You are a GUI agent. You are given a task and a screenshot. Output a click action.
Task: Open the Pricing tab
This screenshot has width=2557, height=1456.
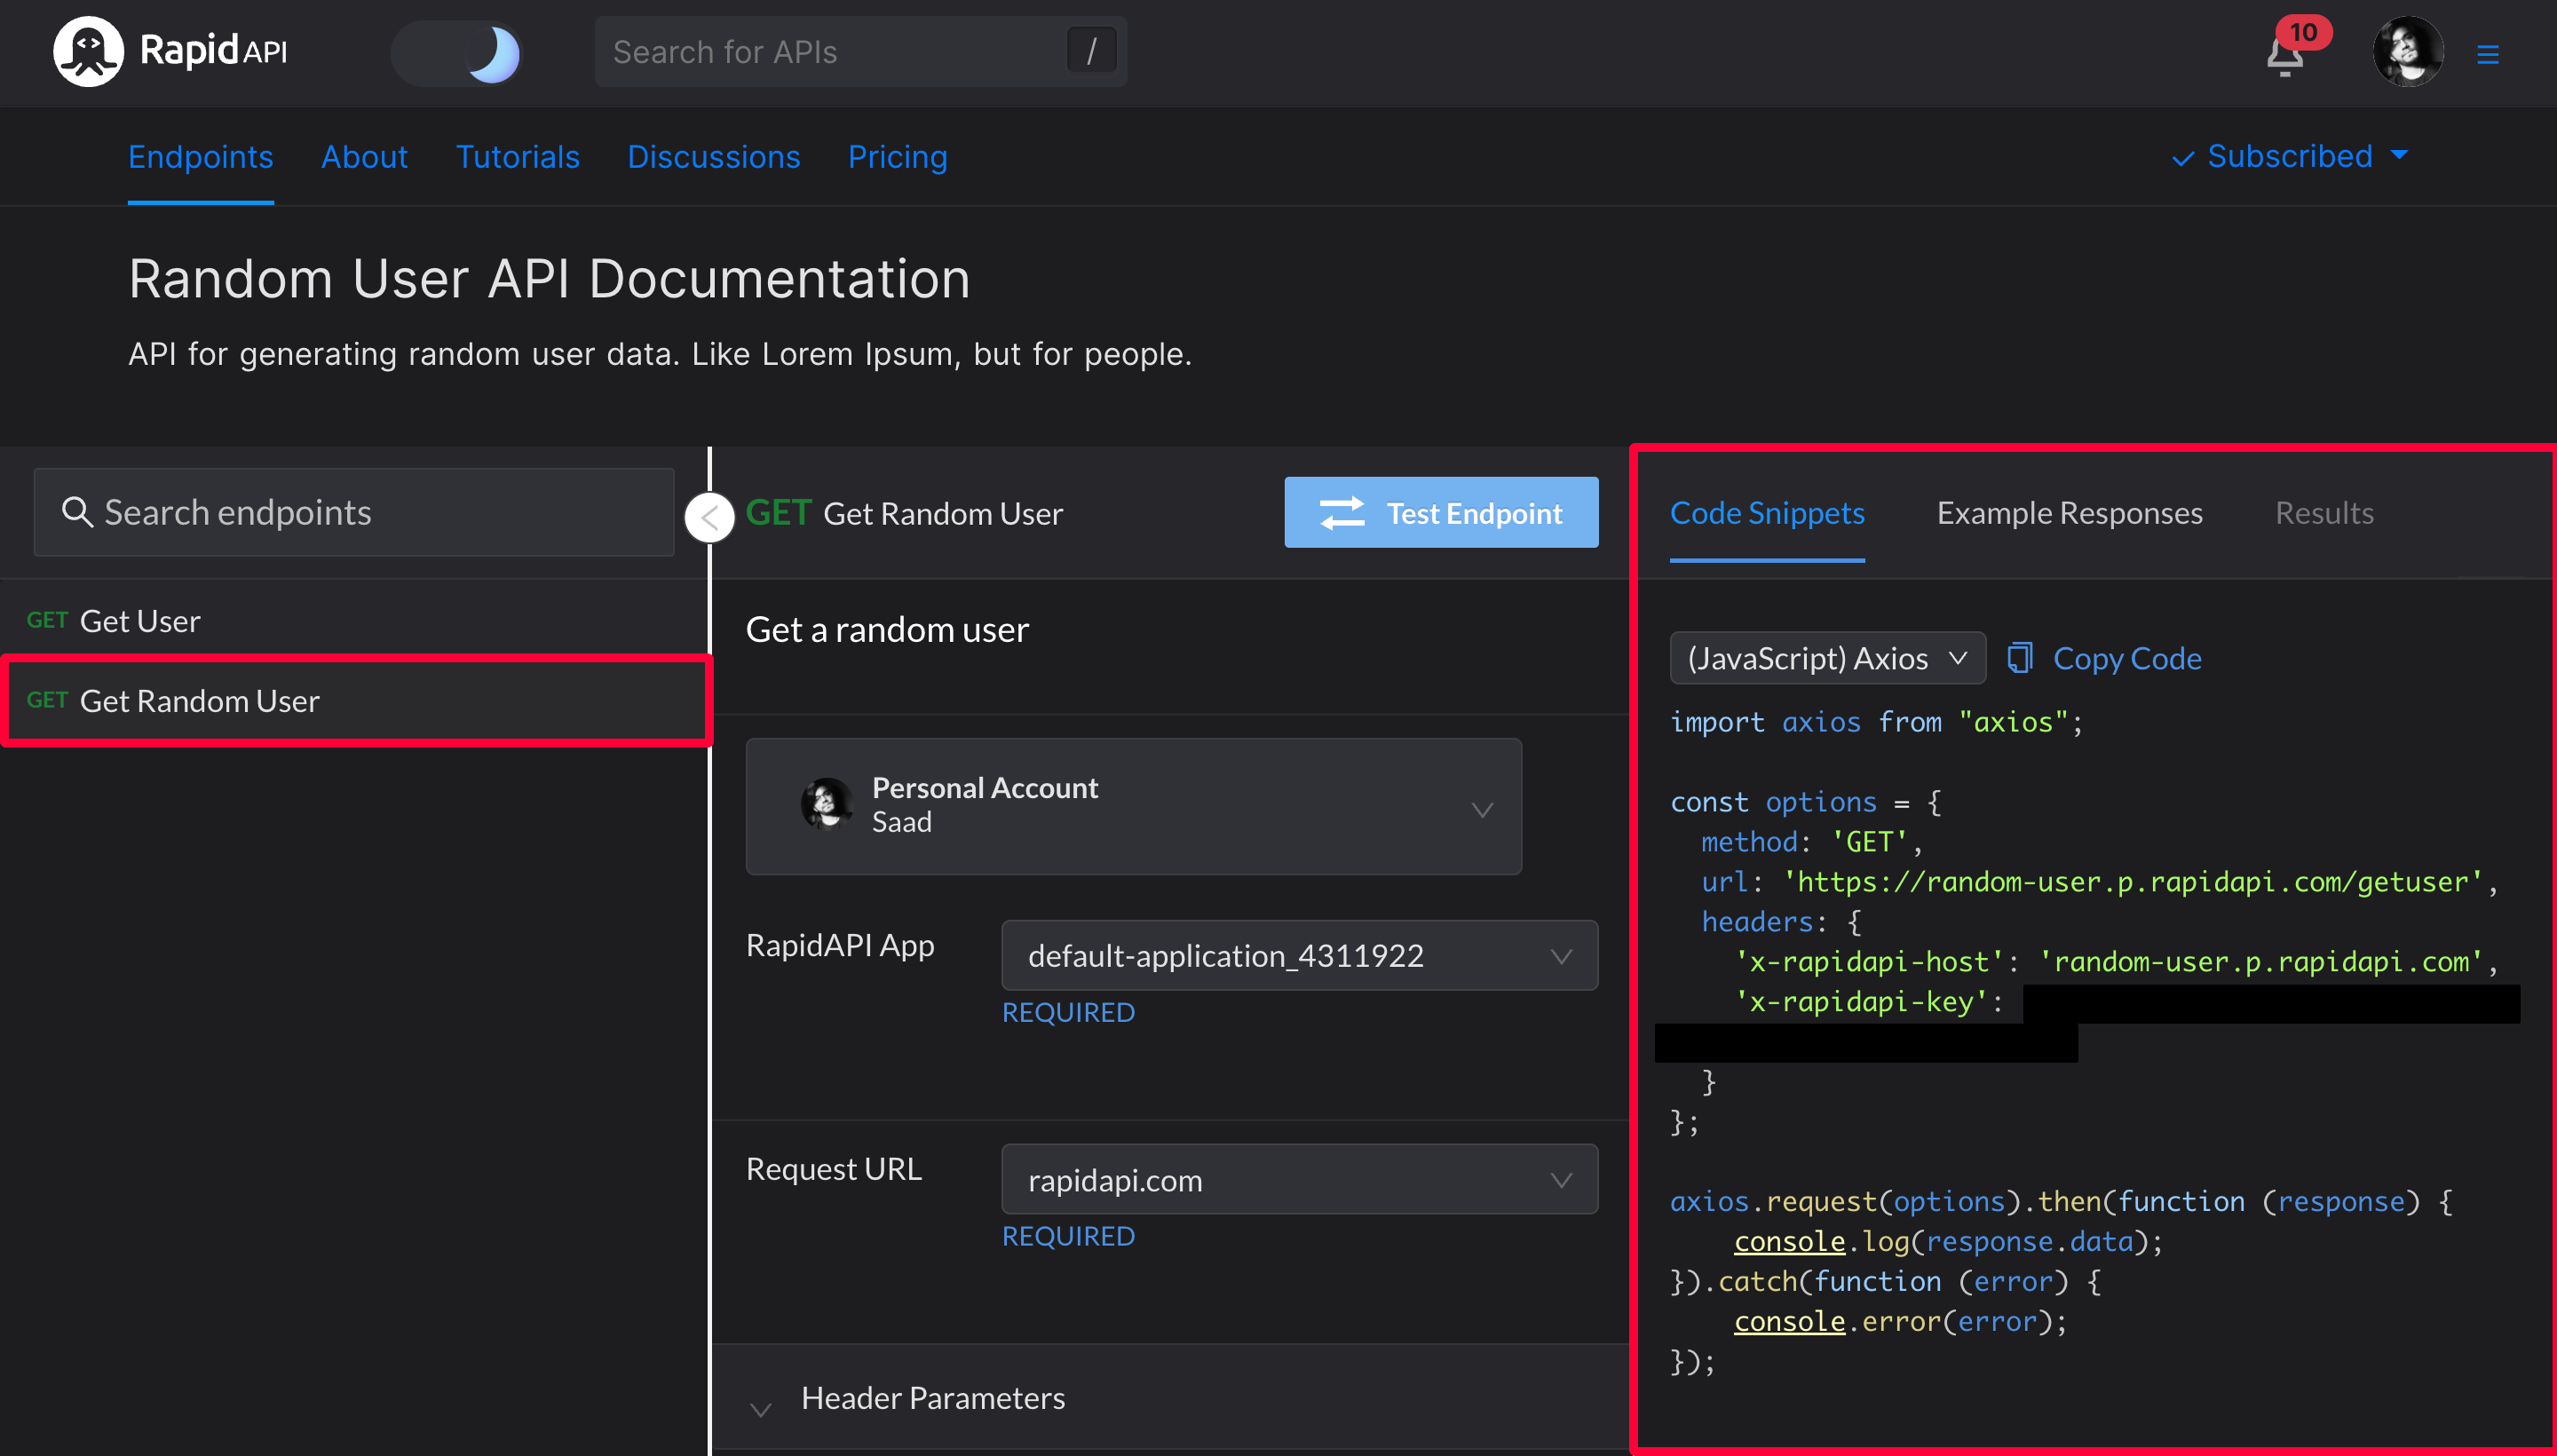[897, 157]
